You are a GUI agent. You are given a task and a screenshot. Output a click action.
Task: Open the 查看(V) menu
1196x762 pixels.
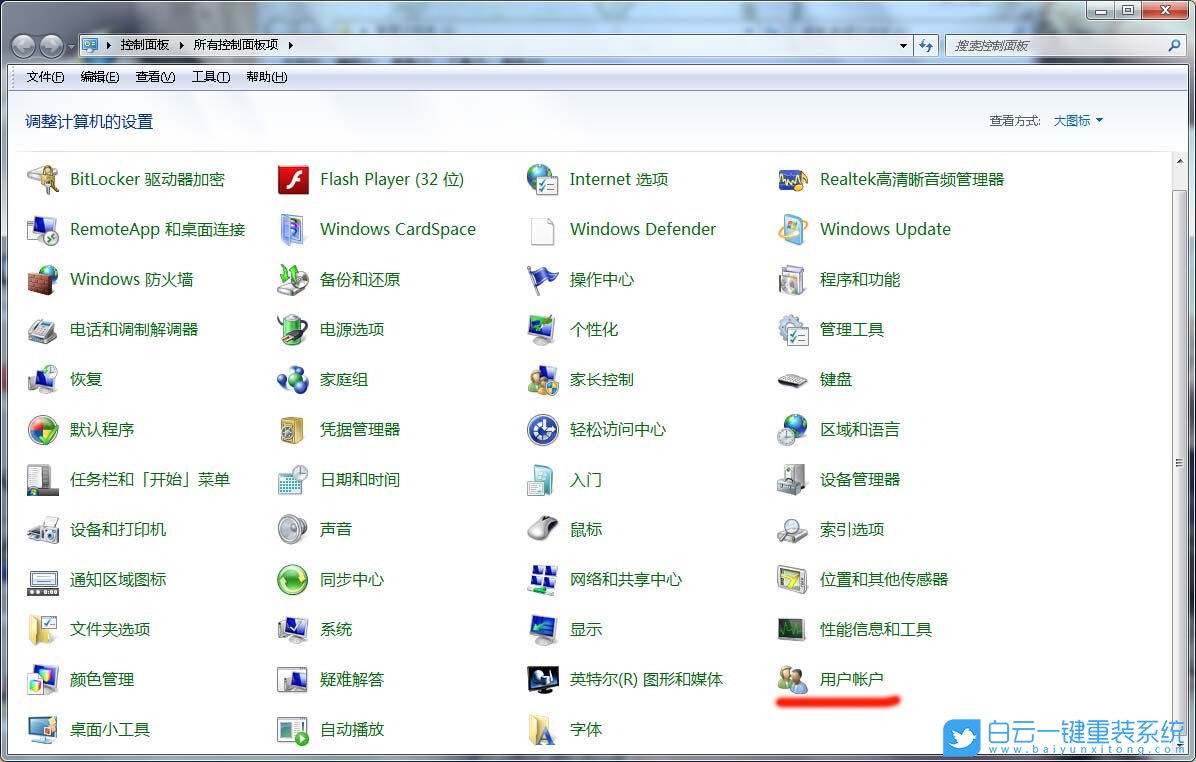point(154,77)
